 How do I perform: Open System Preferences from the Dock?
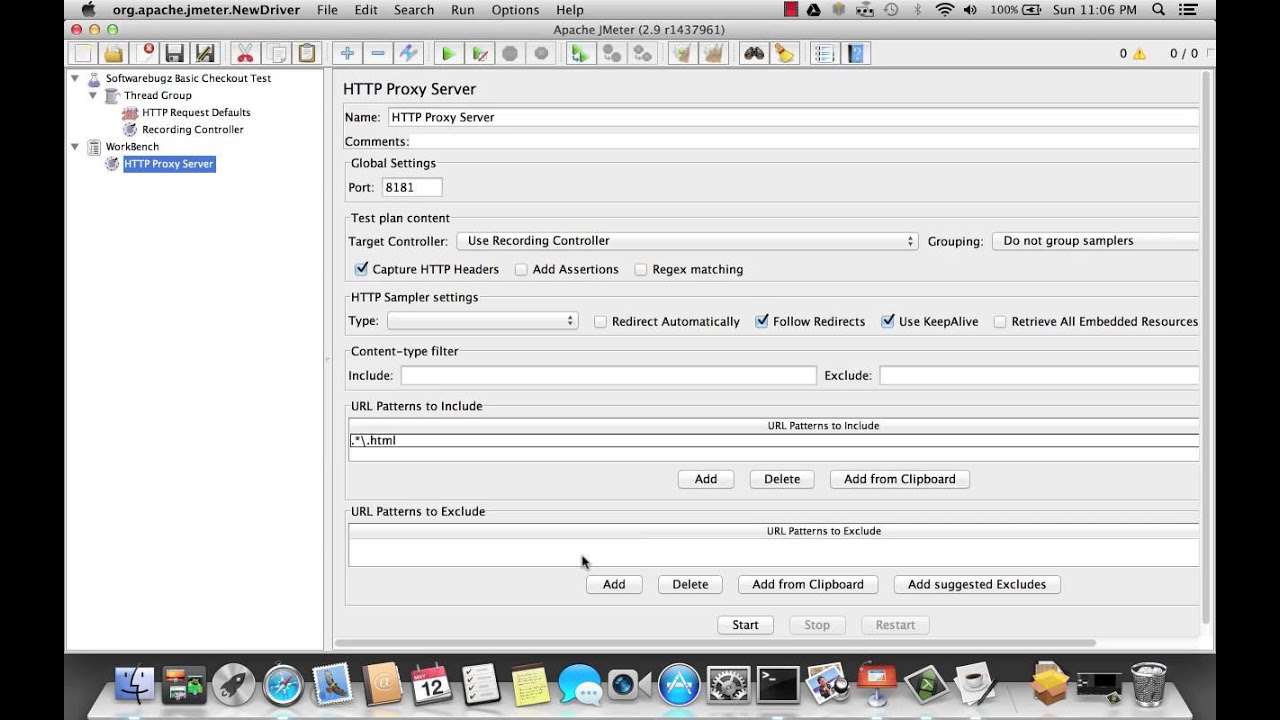tap(728, 685)
